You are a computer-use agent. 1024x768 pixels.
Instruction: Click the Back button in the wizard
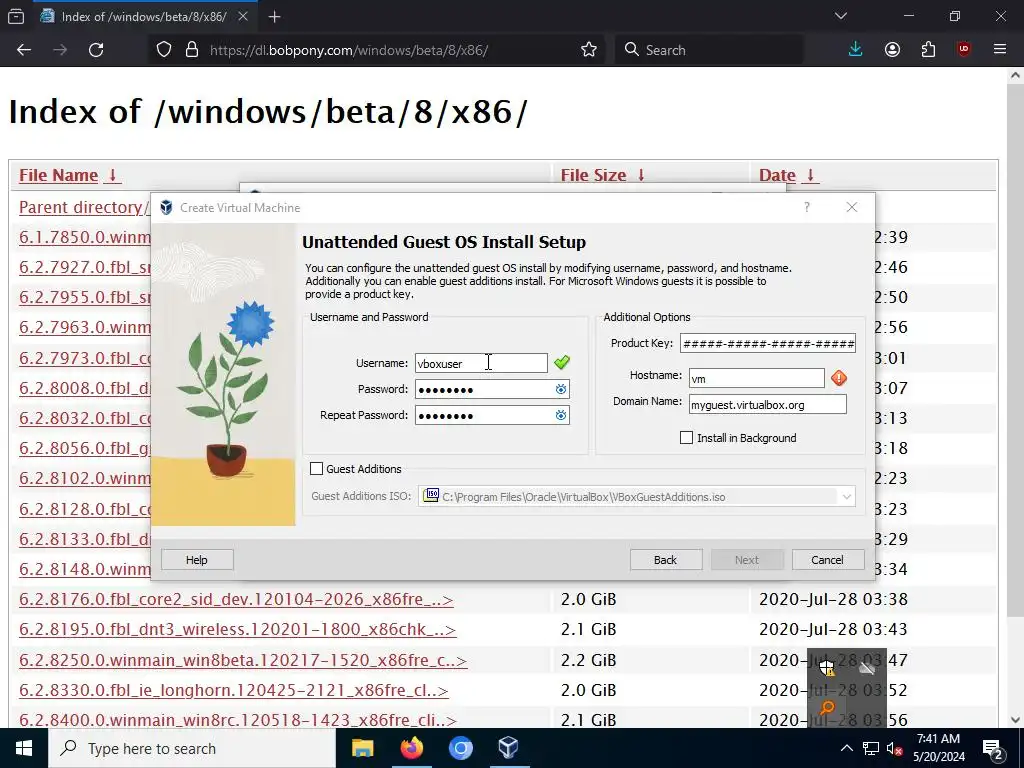(x=665, y=560)
